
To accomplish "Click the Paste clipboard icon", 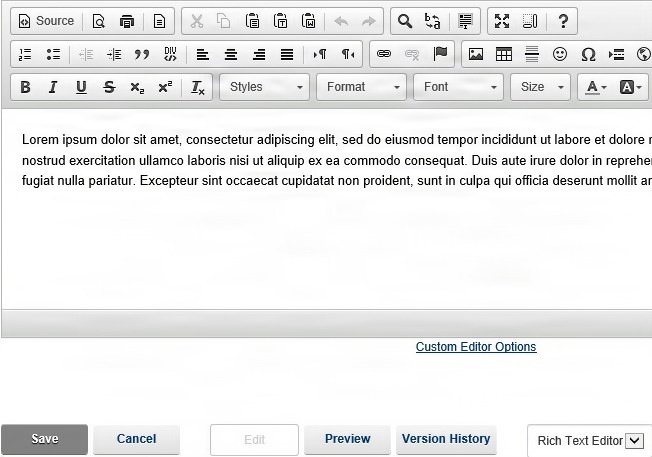I will (x=252, y=21).
